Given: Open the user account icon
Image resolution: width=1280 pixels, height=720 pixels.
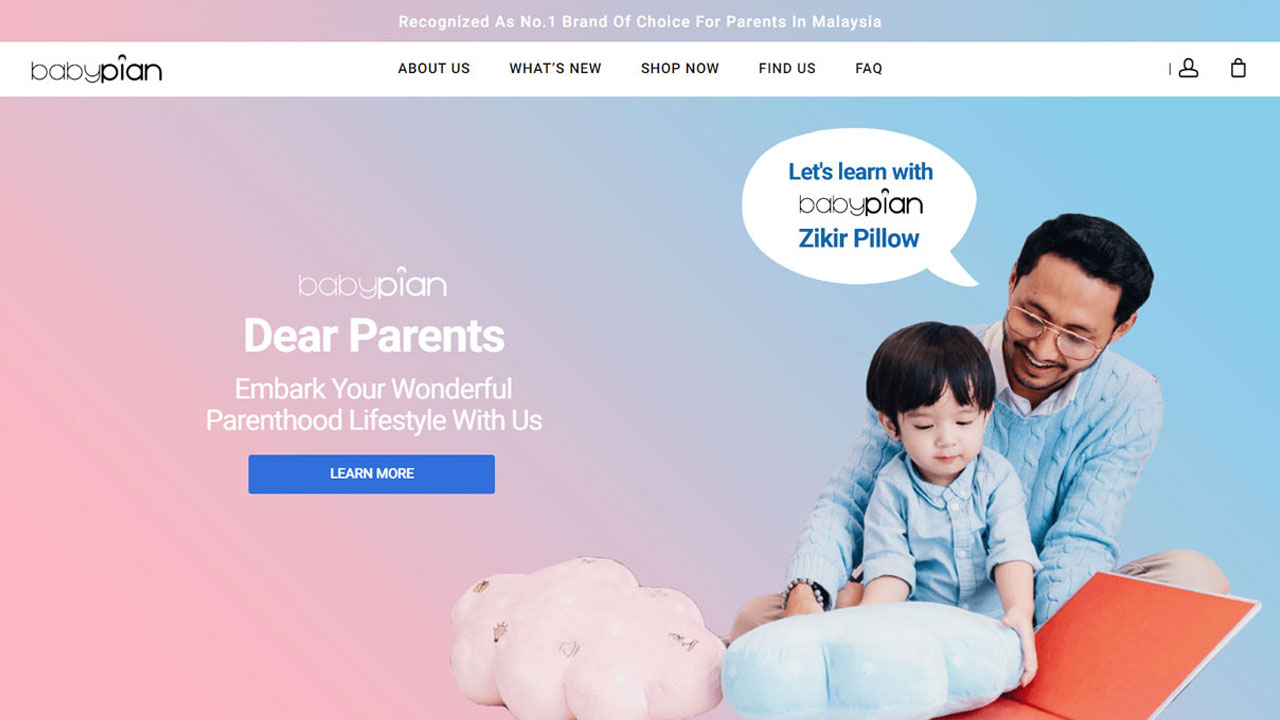Looking at the screenshot, I should point(1188,68).
